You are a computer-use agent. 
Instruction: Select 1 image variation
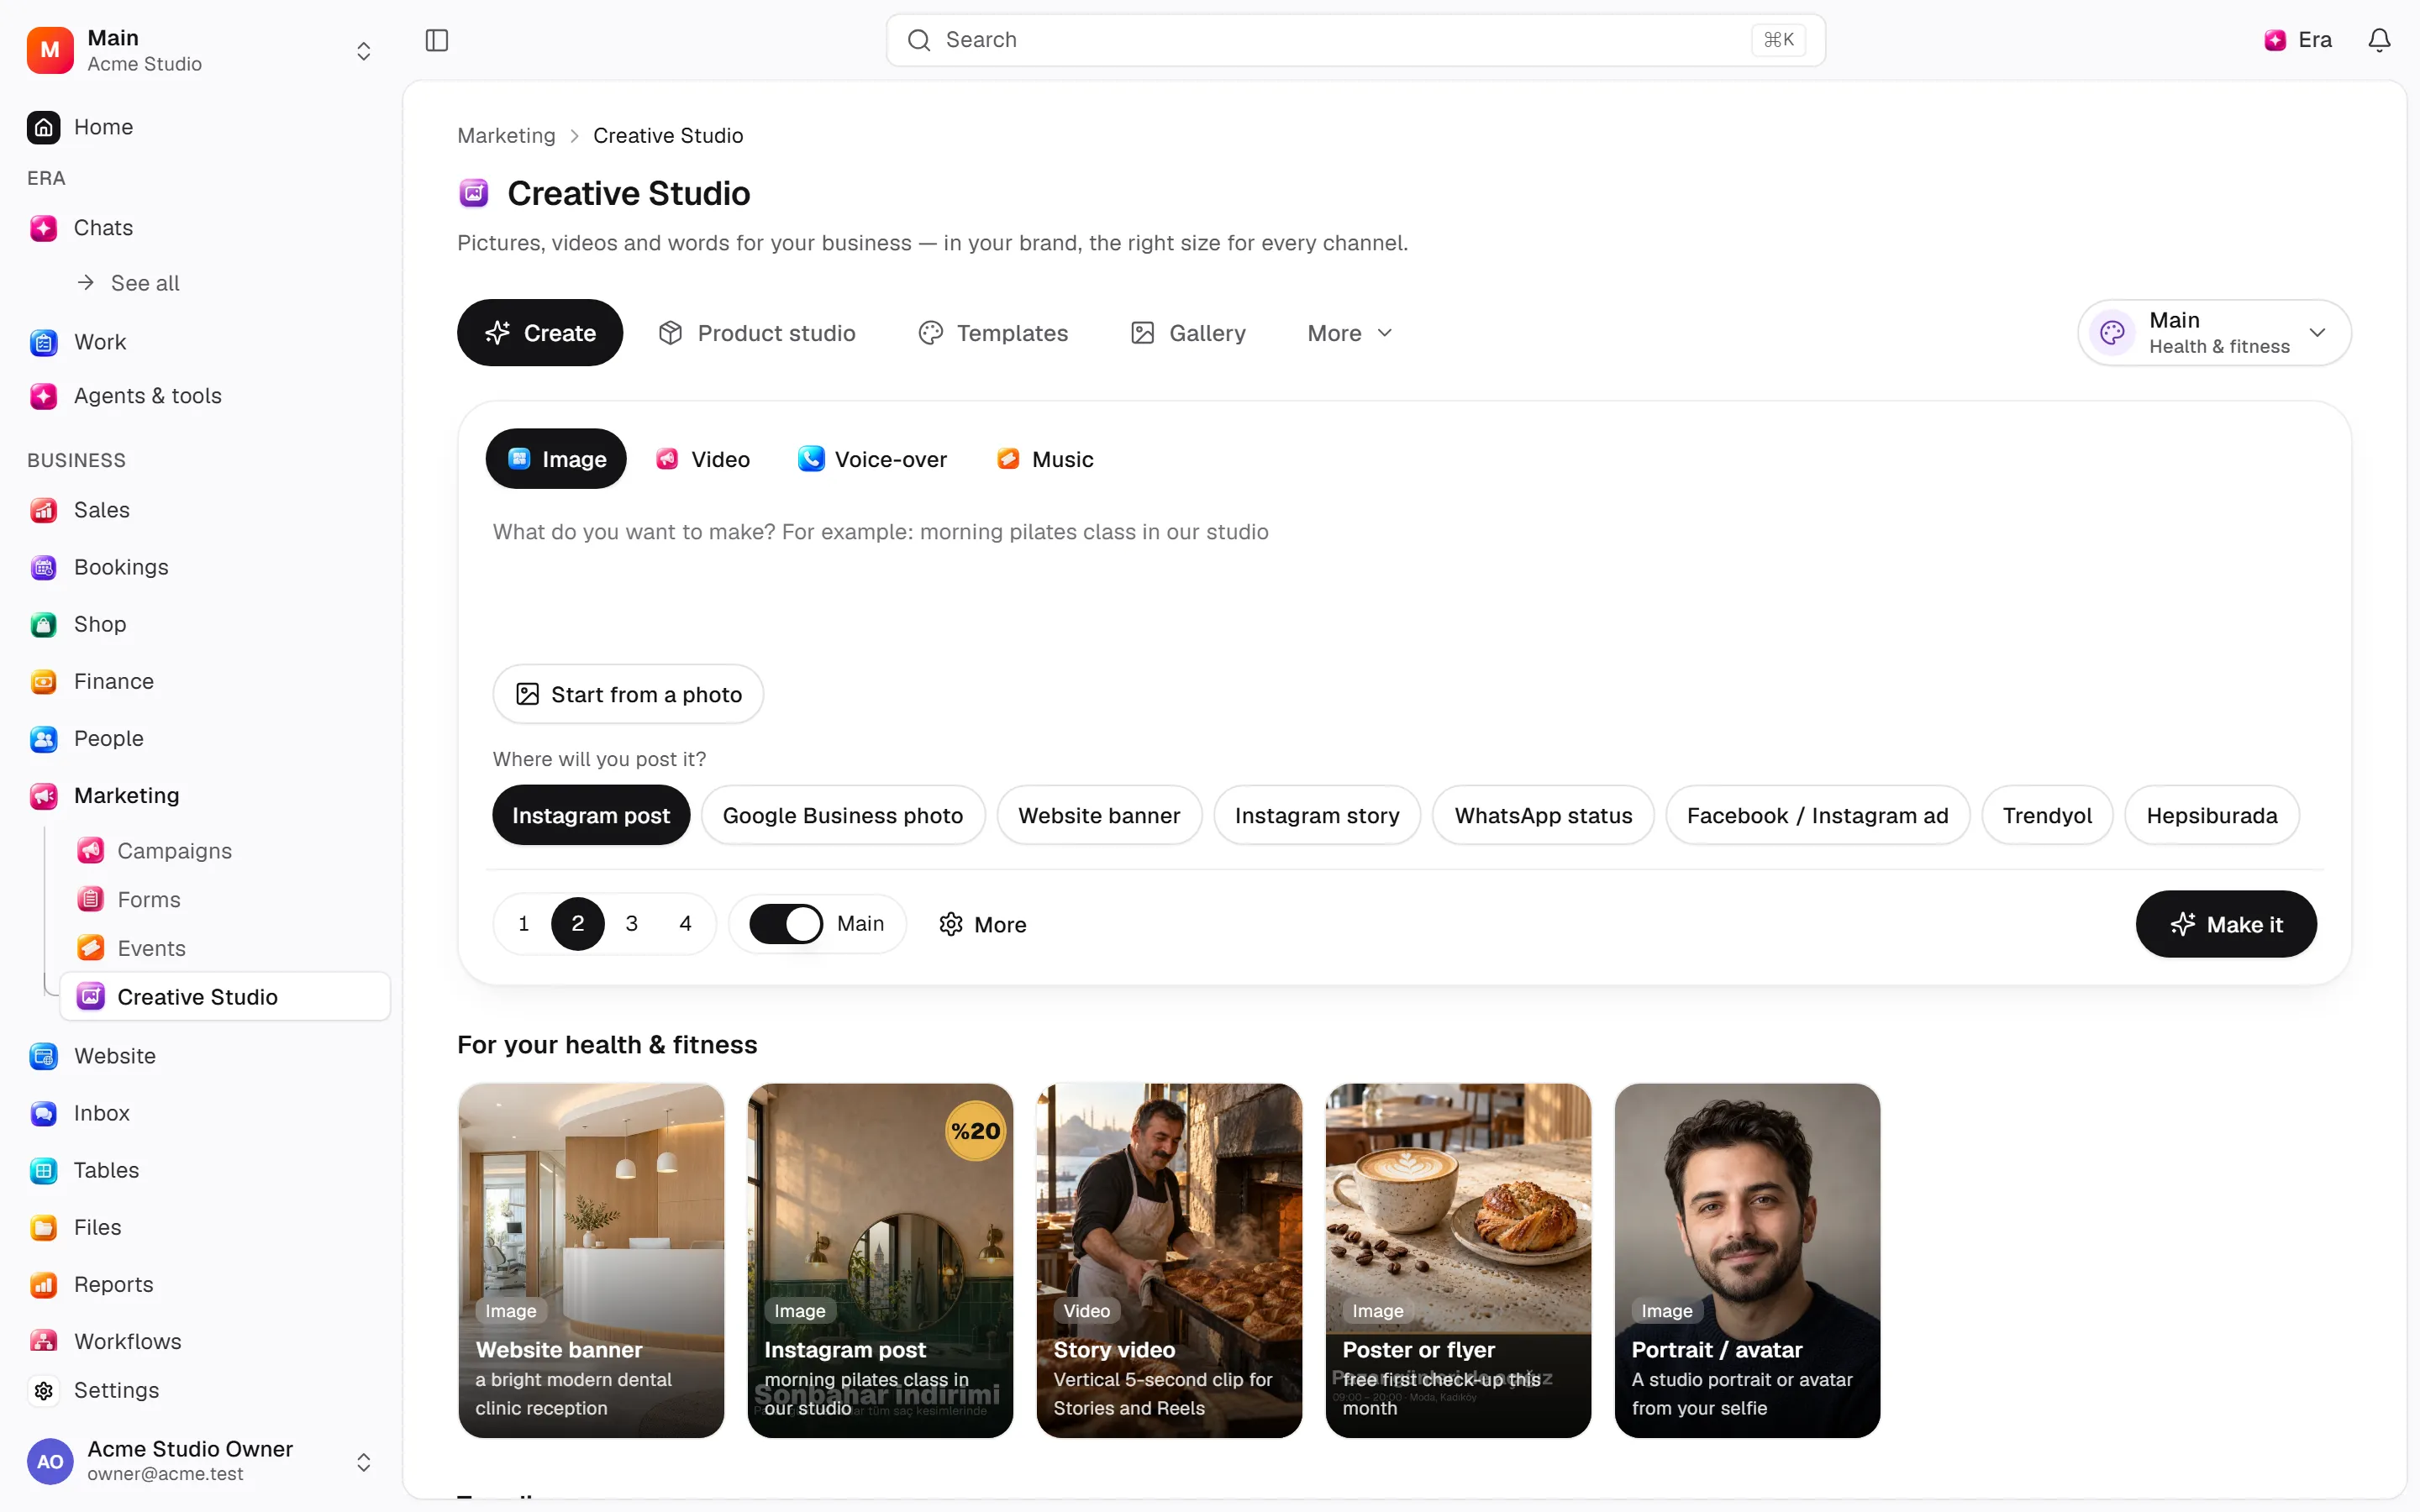(x=523, y=924)
